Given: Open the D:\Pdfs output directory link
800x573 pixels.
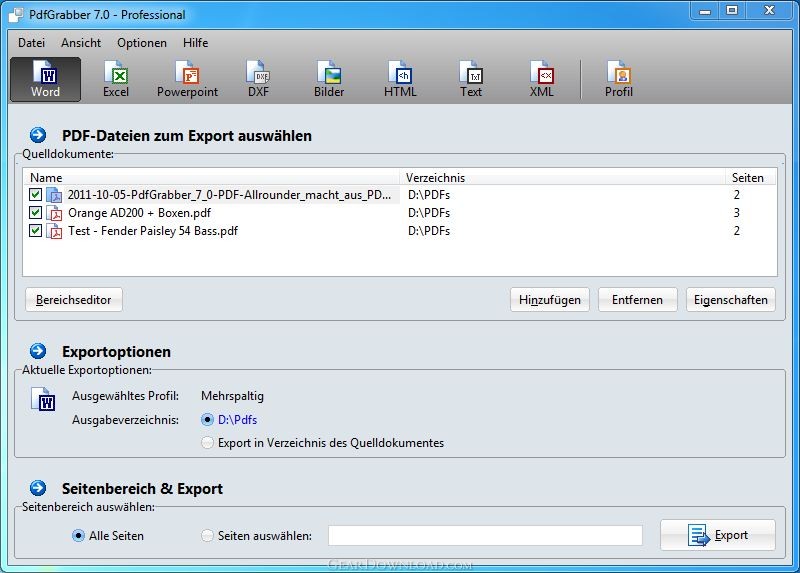Looking at the screenshot, I should (x=237, y=419).
